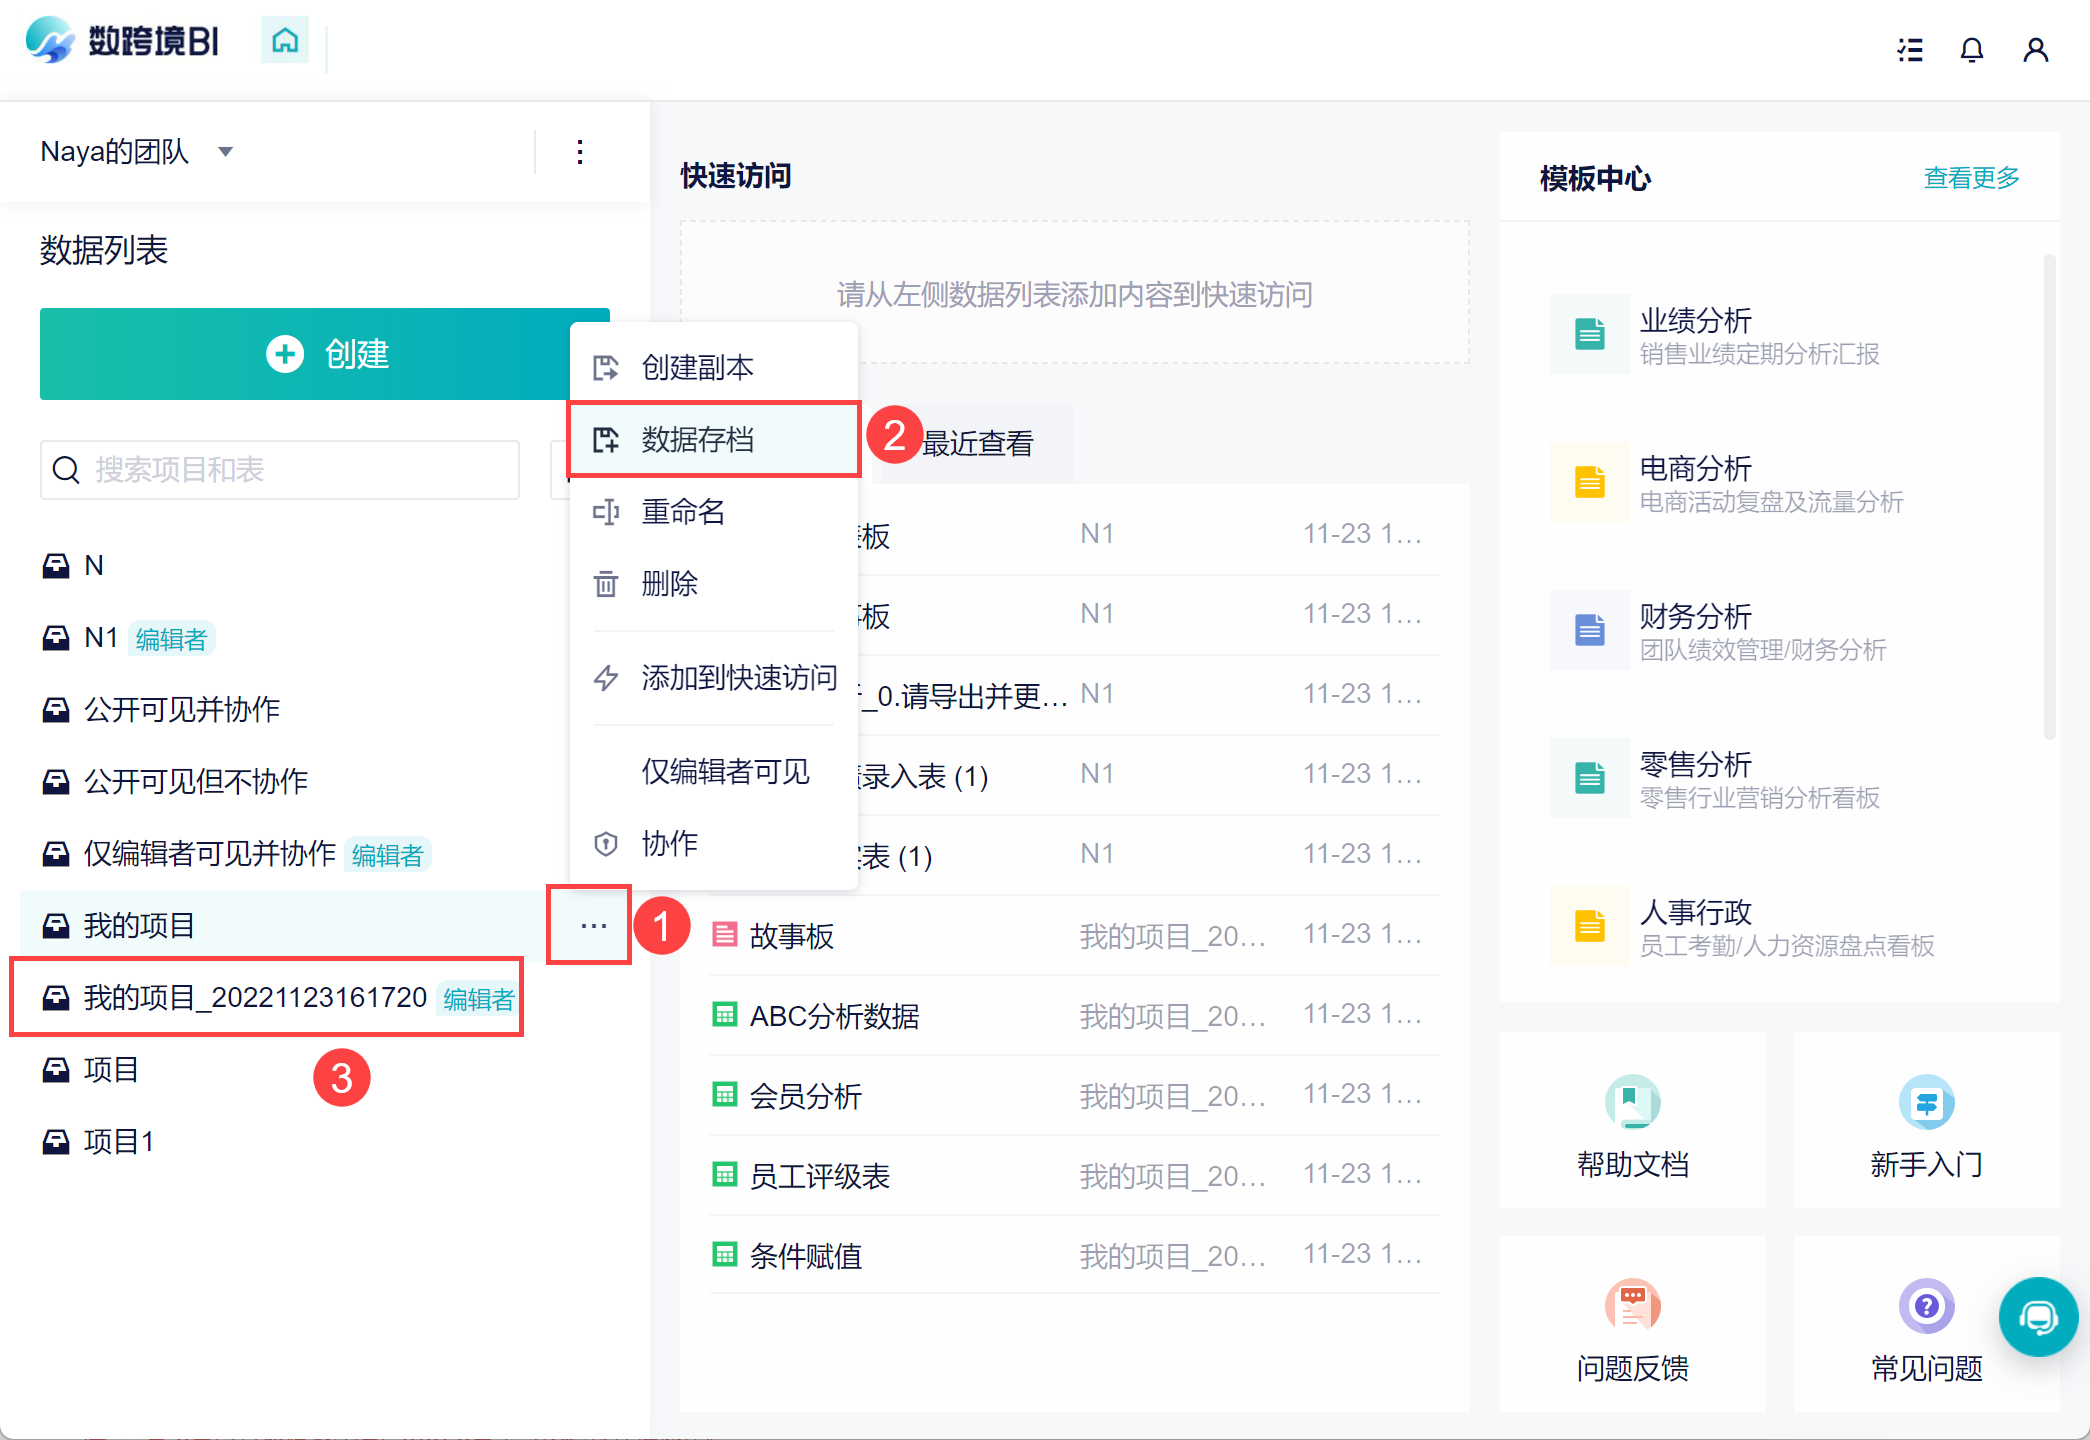2090x1440 pixels.
Task: Open the team vertical three-dot menu
Action: point(580,152)
